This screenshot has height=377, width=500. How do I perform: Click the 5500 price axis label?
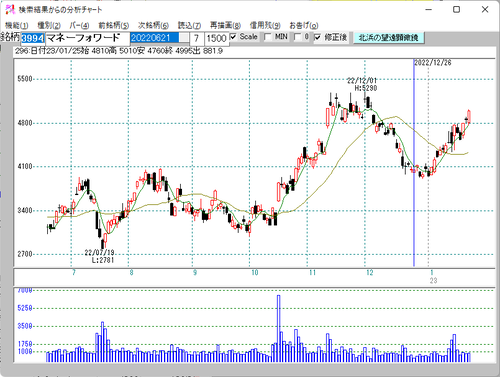[25, 79]
